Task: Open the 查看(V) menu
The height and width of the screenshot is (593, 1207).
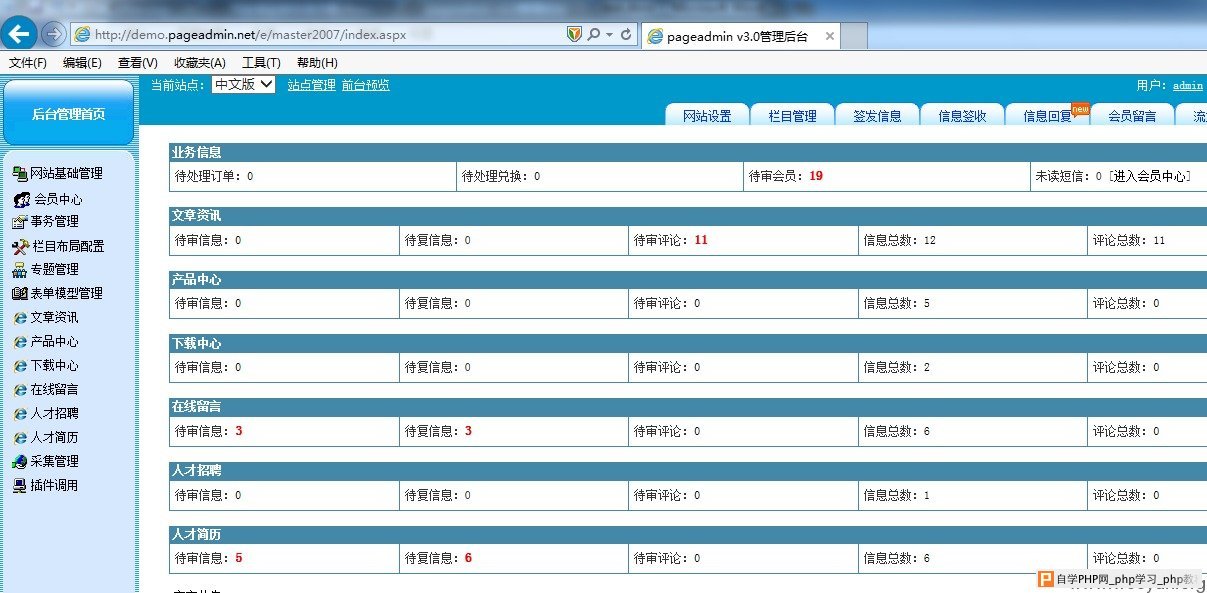Action: tap(138, 63)
